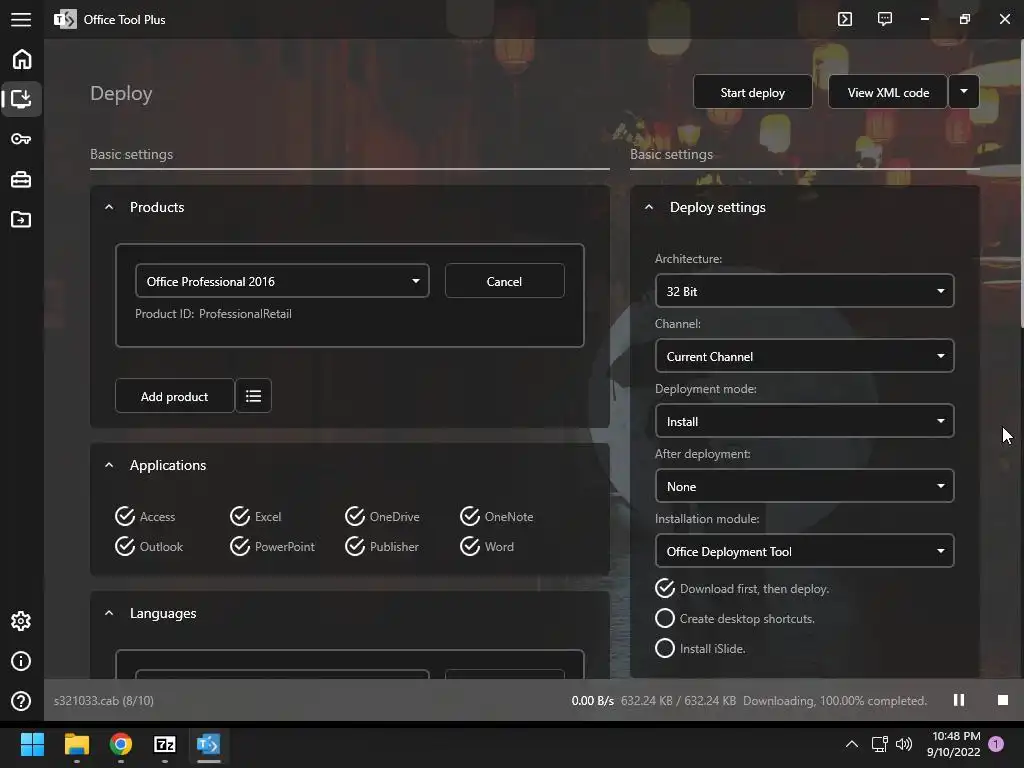This screenshot has width=1024, height=768.
Task: Open the feedback chat icon
Action: tap(885, 19)
